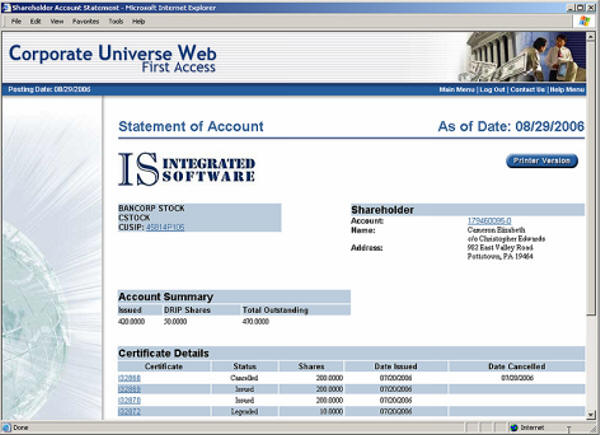This screenshot has width=600, height=435.
Task: Click the Status column header
Action: (x=245, y=367)
